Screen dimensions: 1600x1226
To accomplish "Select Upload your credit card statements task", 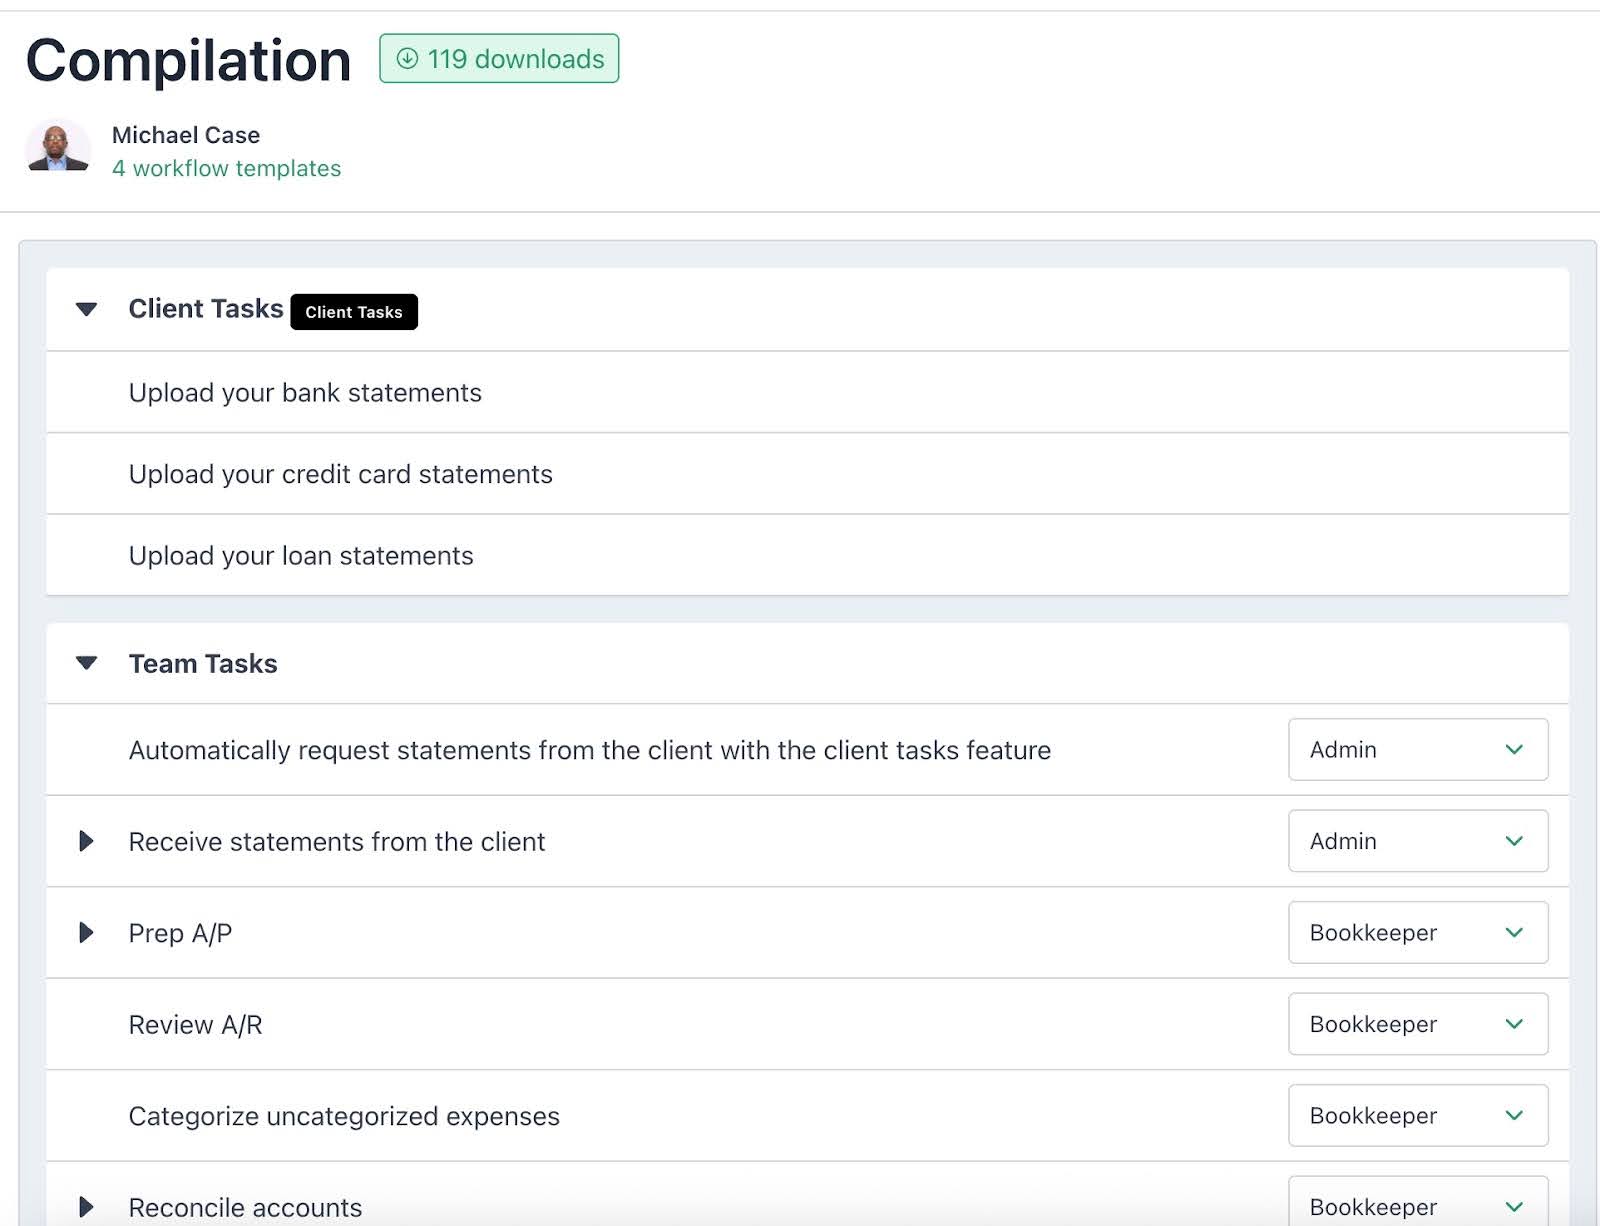I will (340, 474).
